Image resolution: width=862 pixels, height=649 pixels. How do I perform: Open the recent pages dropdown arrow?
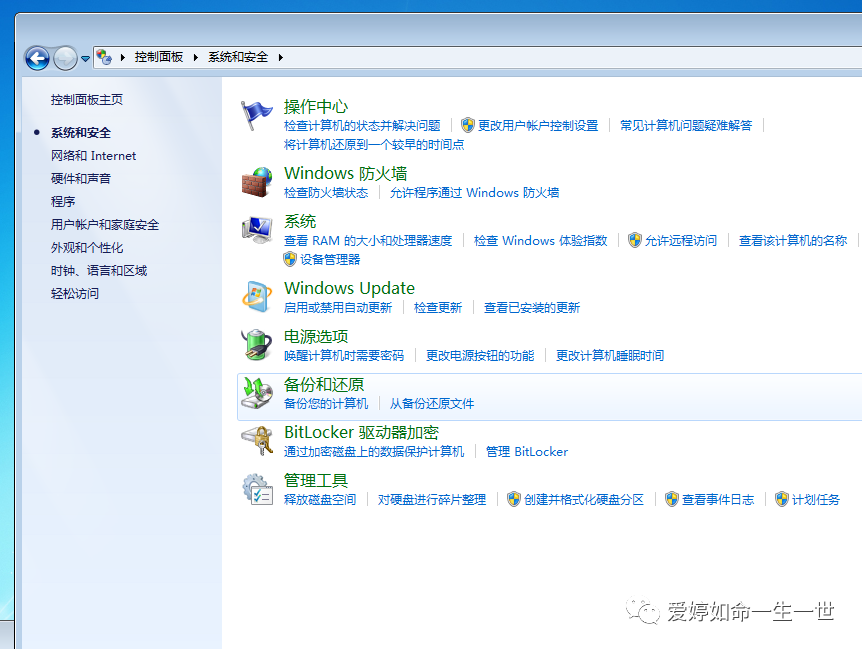(85, 58)
